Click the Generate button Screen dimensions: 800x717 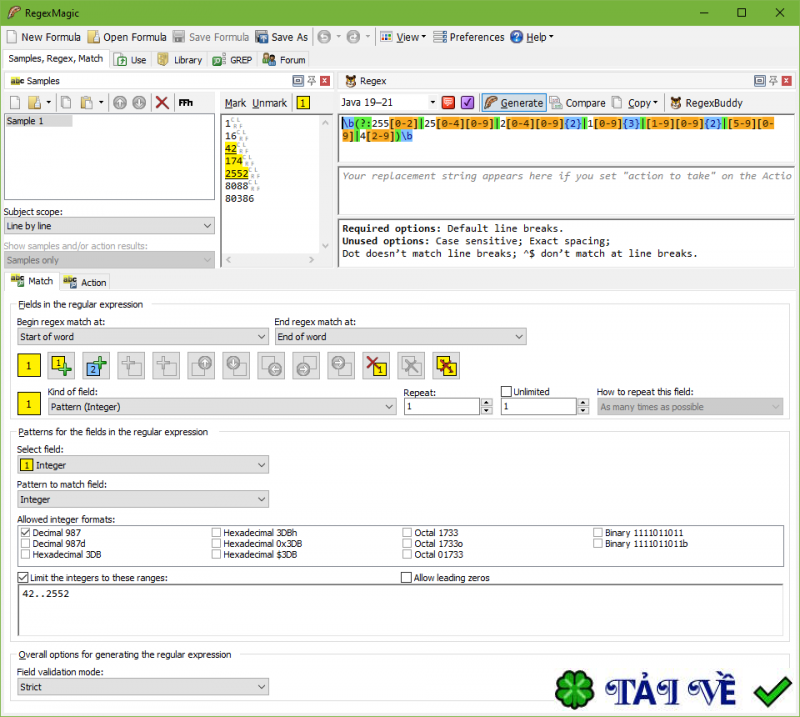514,103
